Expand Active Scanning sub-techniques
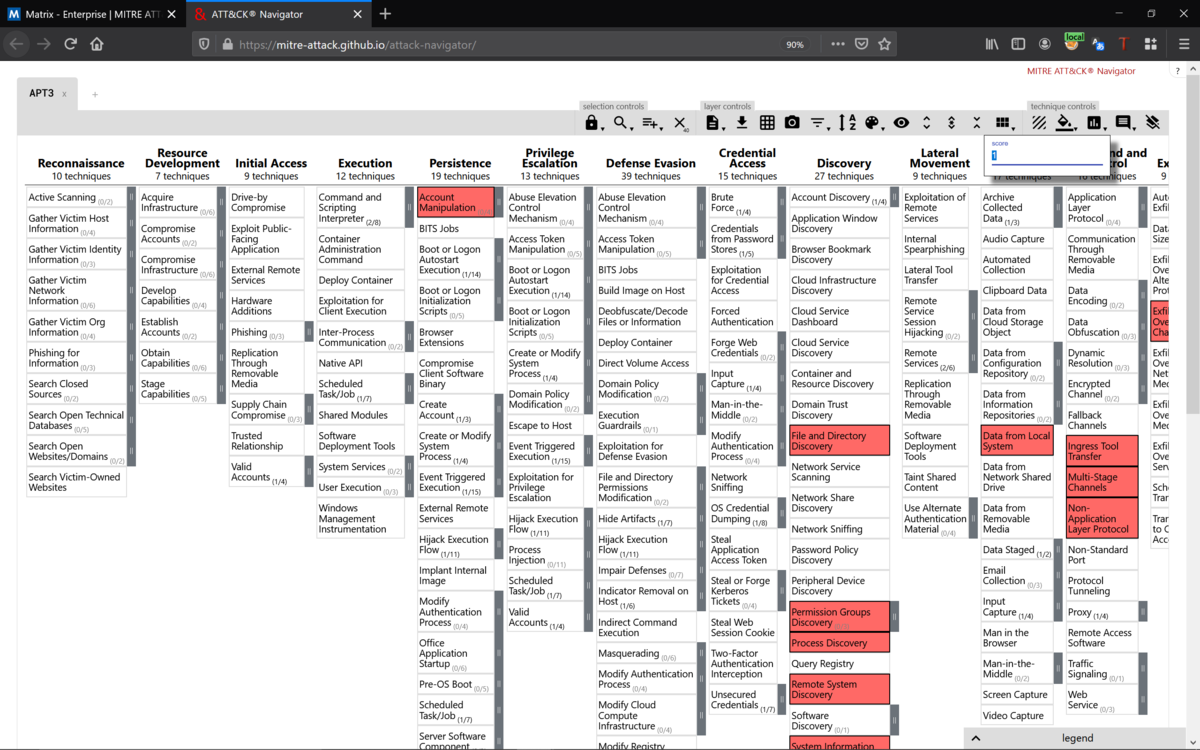The image size is (1200, 750). [x=130, y=198]
